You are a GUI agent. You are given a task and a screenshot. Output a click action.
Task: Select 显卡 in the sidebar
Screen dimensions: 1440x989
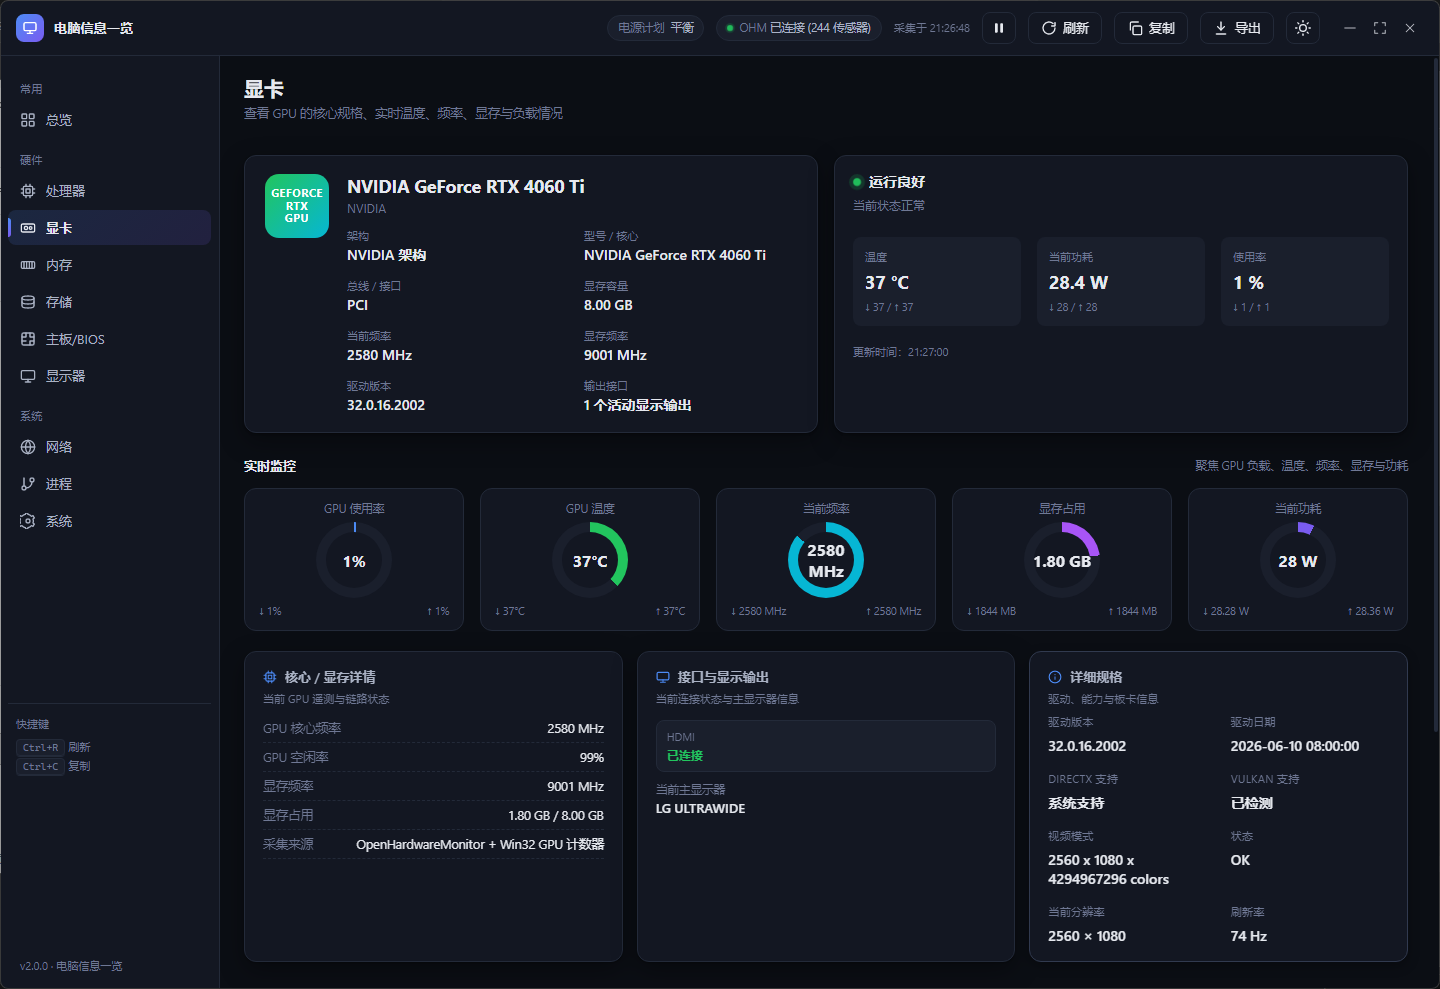(x=110, y=228)
